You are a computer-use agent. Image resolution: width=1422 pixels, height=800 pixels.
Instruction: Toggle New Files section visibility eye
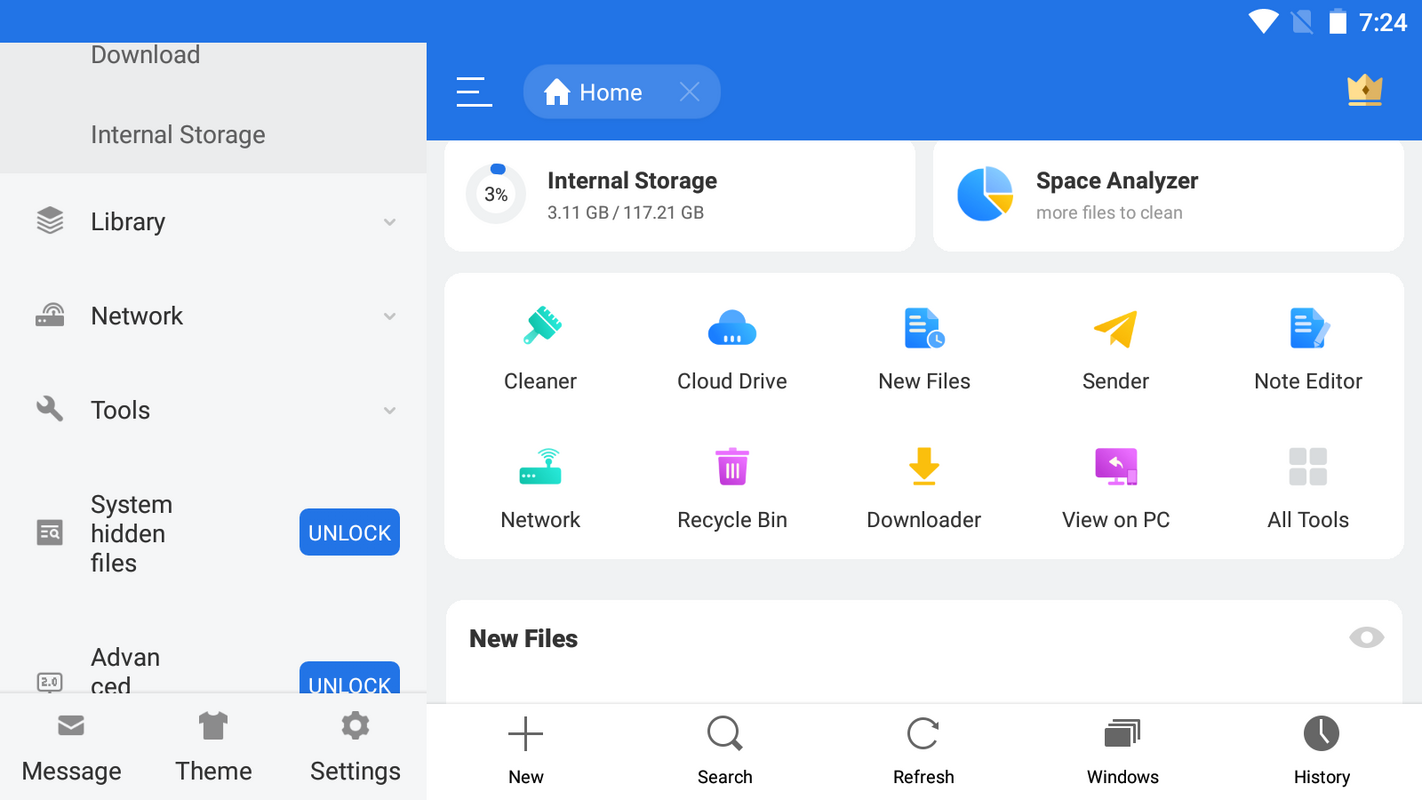pos(1366,638)
